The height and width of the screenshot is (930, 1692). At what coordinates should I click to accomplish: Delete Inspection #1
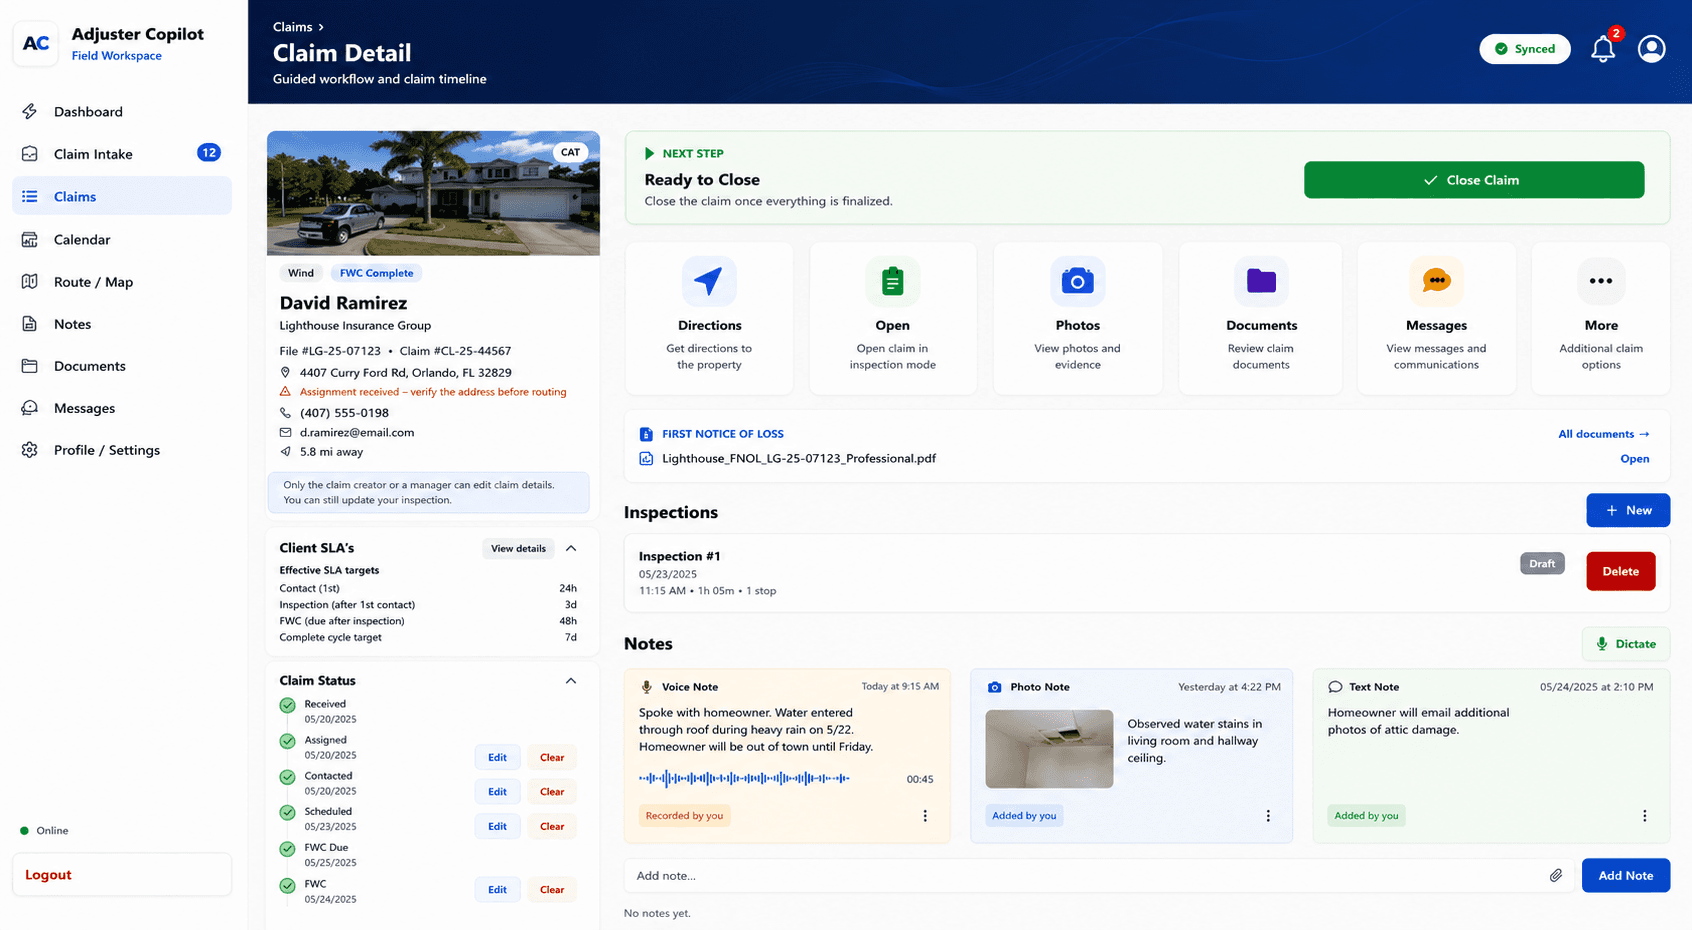1620,571
